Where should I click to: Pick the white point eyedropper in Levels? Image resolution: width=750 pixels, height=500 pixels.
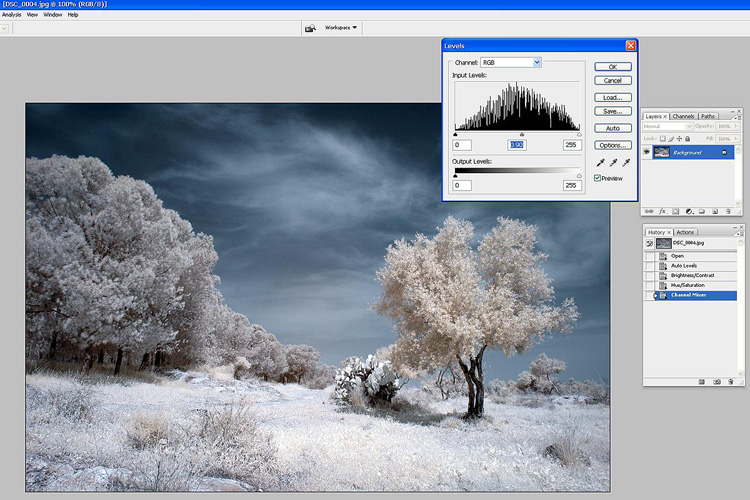[627, 162]
